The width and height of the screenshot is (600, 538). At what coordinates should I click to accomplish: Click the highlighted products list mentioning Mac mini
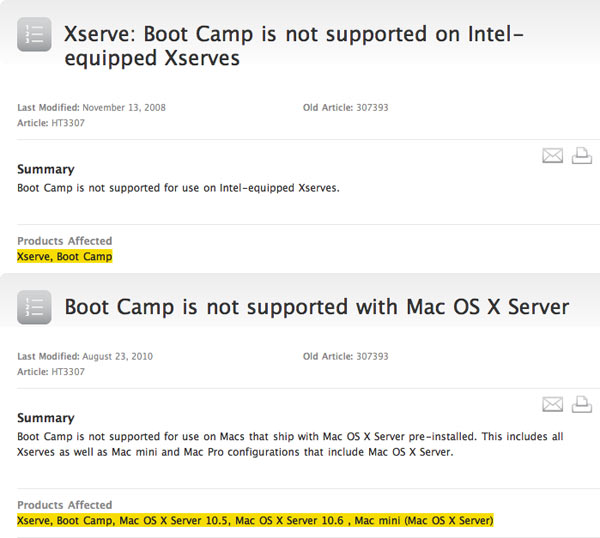tap(255, 521)
